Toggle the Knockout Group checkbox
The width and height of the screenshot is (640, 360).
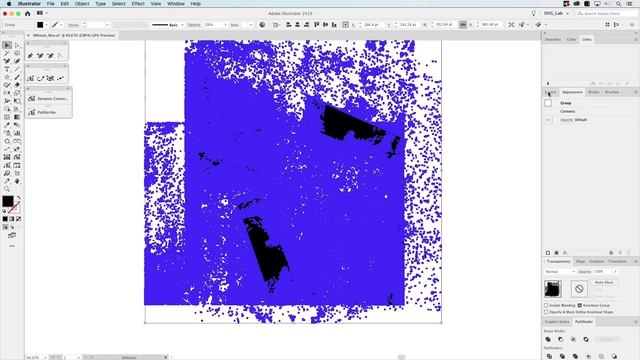pyautogui.click(x=580, y=305)
